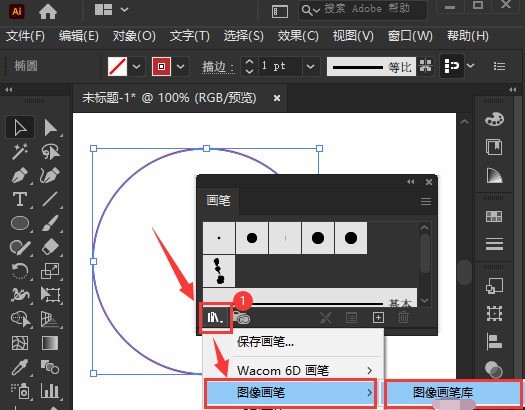Select the Magic Wand tool
Screen dimensions: 525x410
(20, 152)
